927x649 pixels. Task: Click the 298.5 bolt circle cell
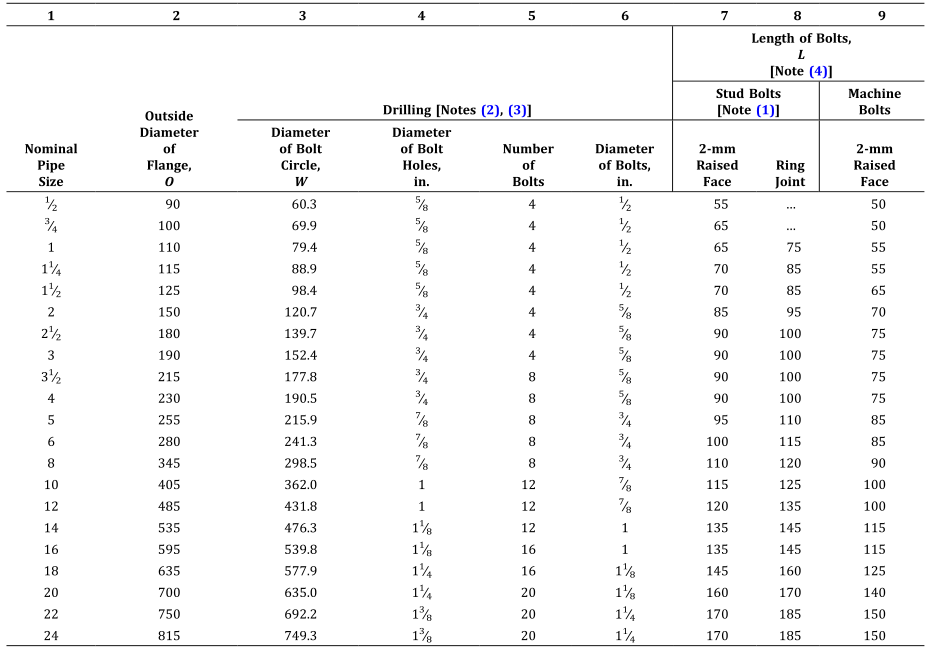click(300, 462)
